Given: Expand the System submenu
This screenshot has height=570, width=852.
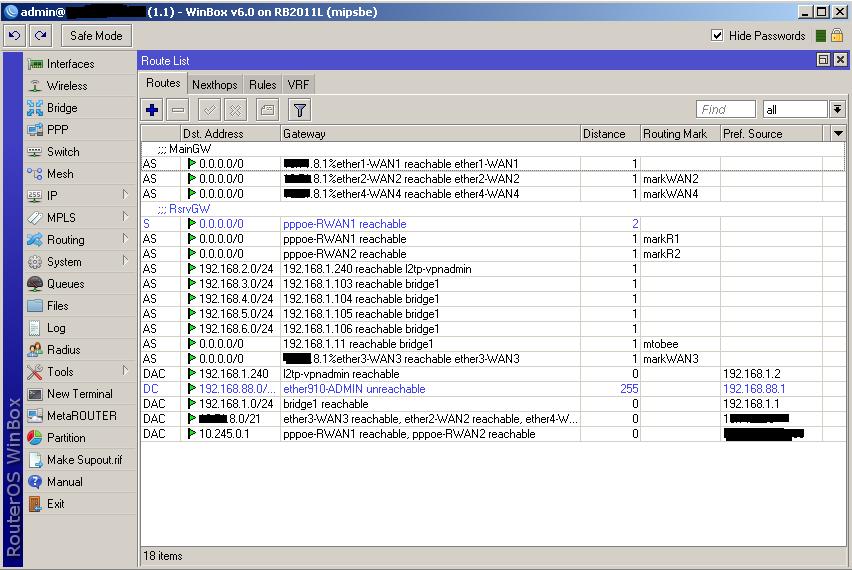Looking at the screenshot, I should pos(80,262).
